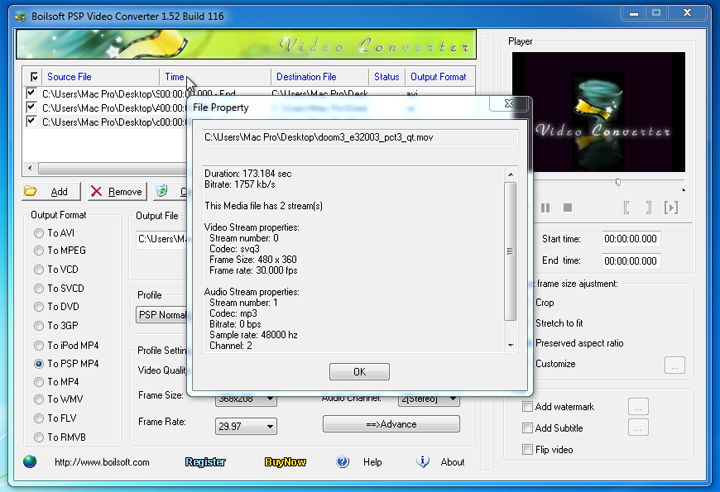
Task: Pause playback in the Player
Action: coord(545,208)
